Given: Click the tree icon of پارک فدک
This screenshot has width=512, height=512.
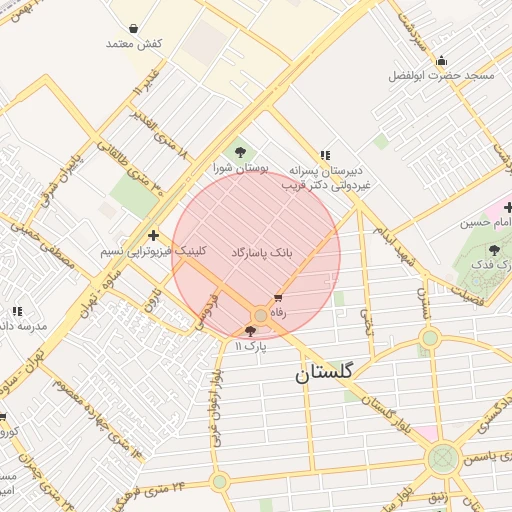Looking at the screenshot, I should point(494,250).
